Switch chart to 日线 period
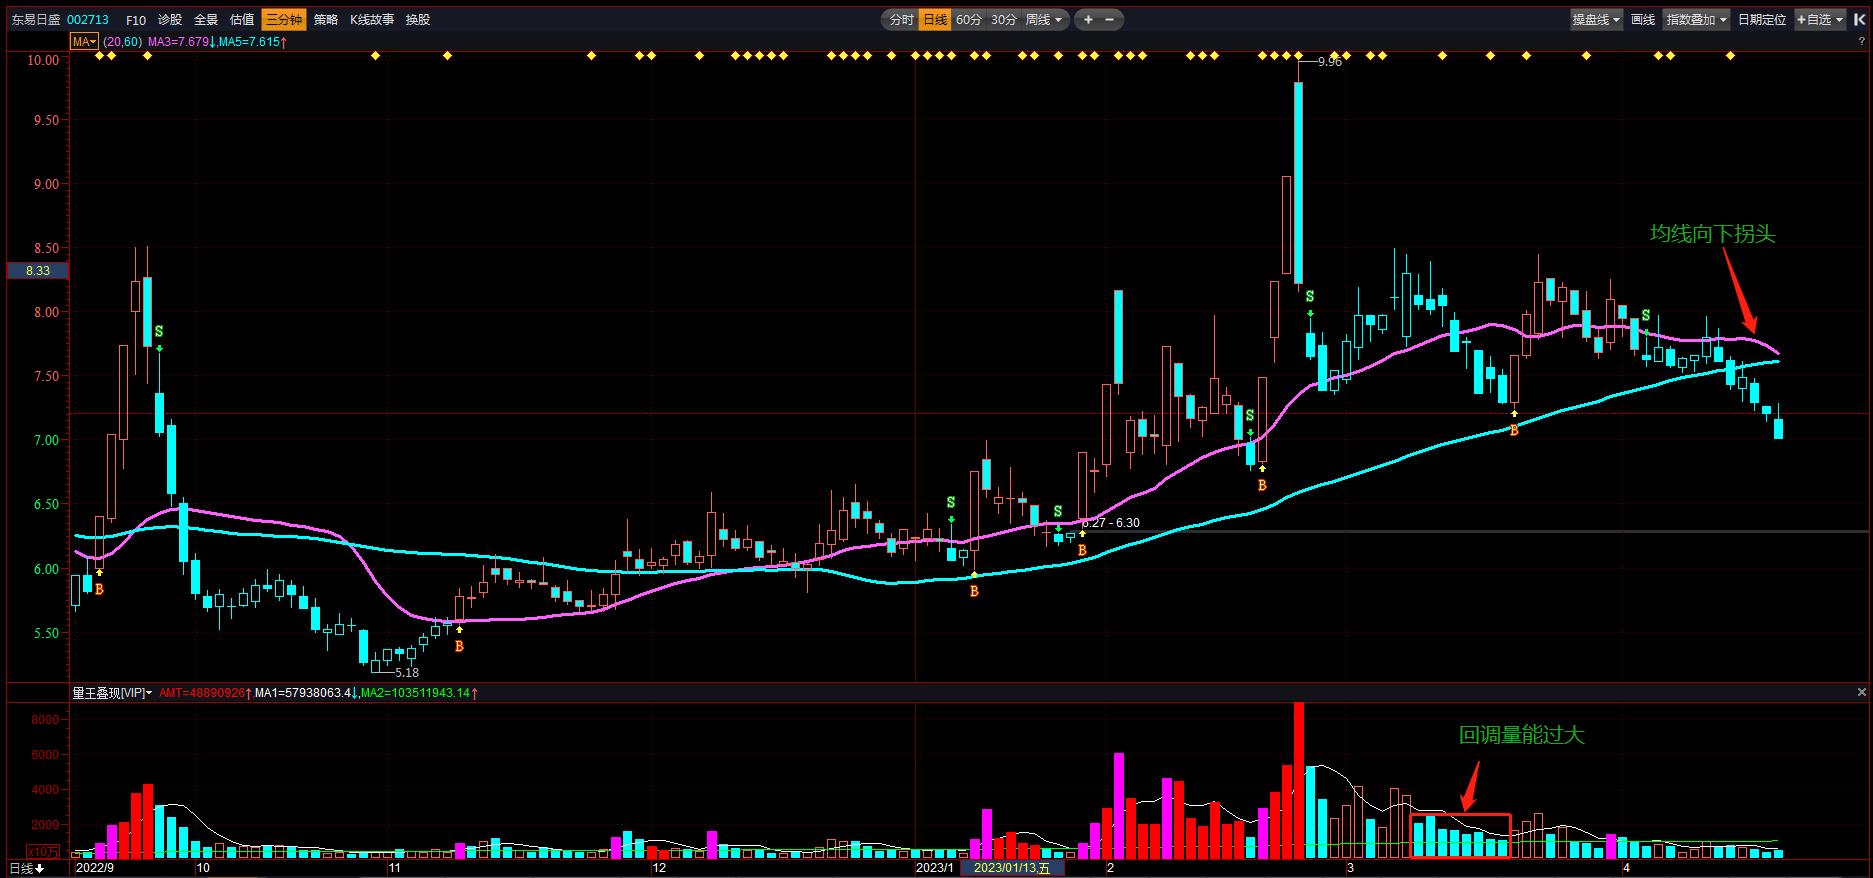This screenshot has height=878, width=1873. pyautogui.click(x=935, y=20)
